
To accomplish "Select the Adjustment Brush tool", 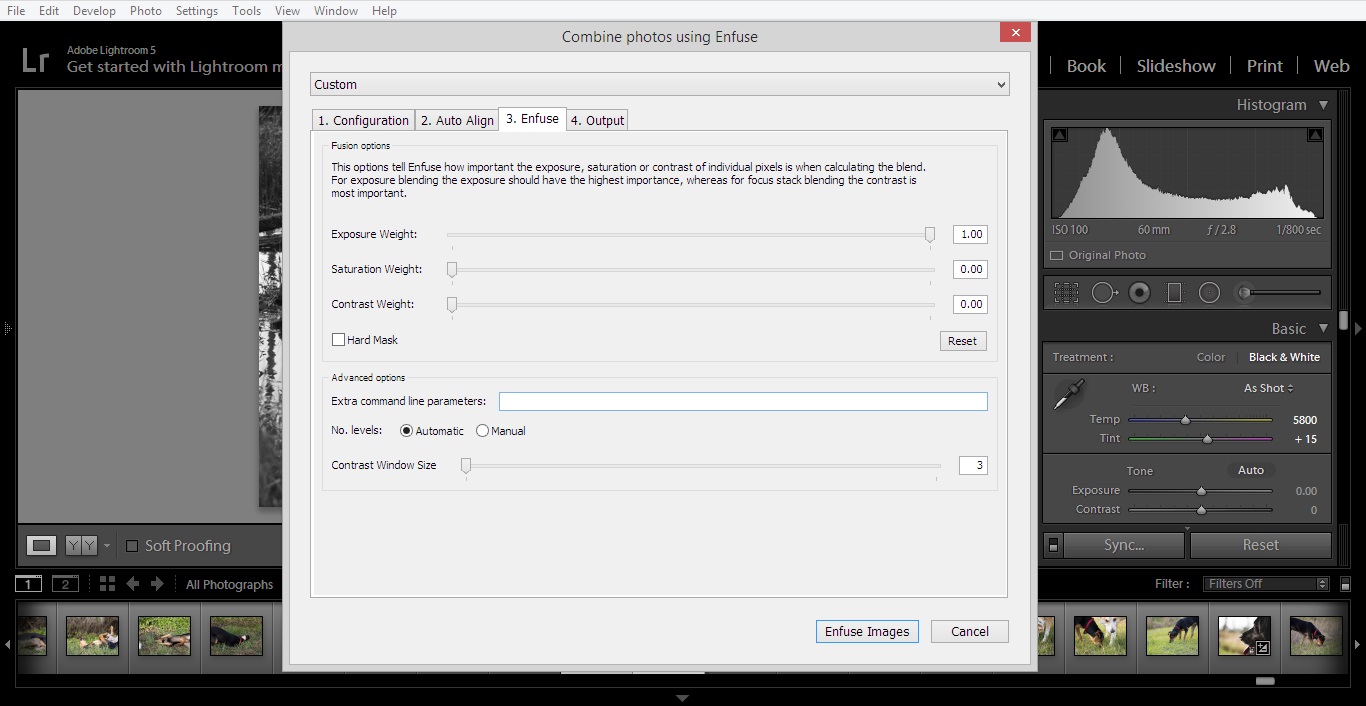I will [x=1280, y=293].
